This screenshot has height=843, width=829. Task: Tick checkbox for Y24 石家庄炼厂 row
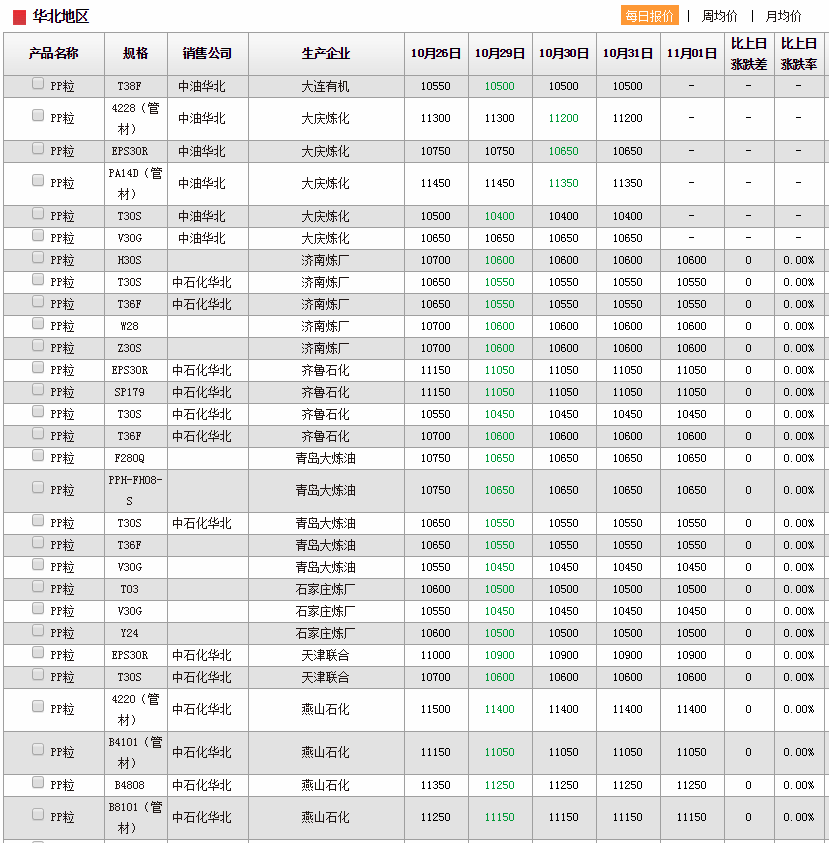pos(38,631)
